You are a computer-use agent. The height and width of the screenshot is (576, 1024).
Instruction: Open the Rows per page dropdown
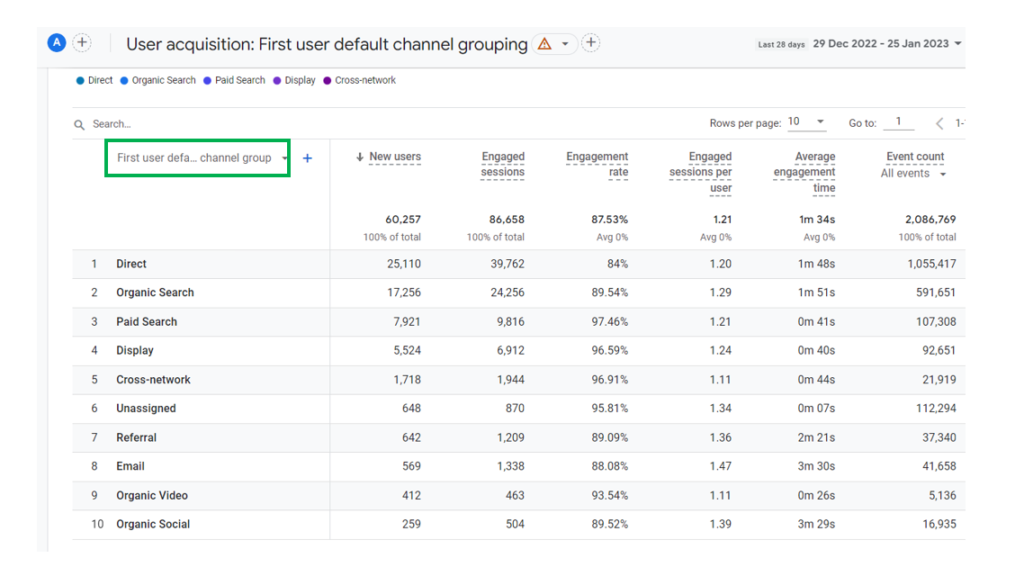click(x=807, y=122)
